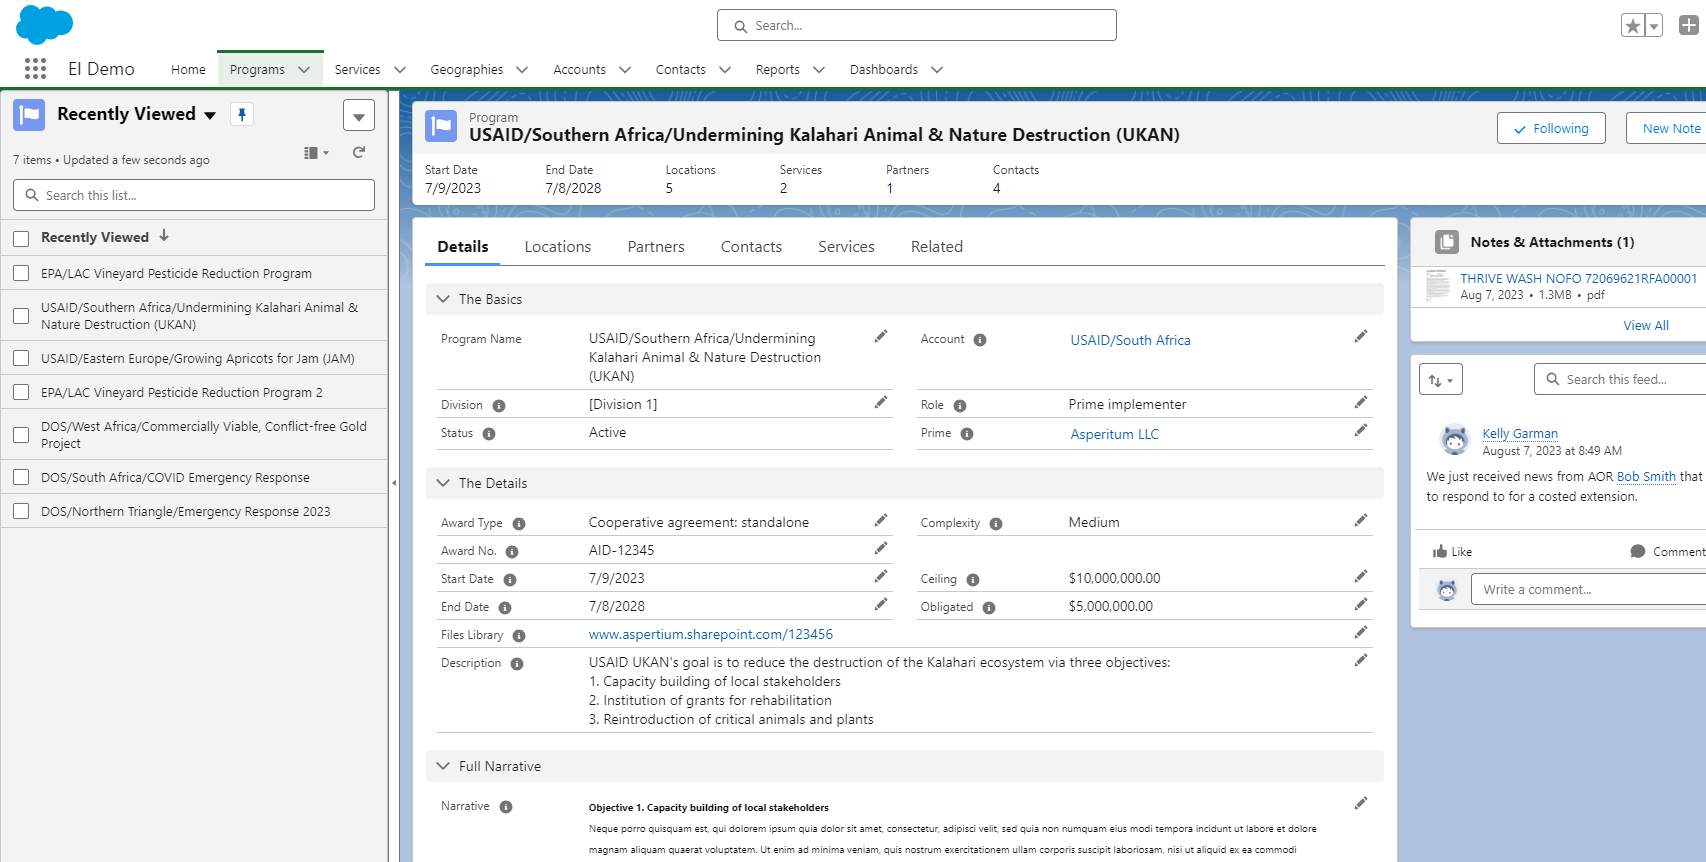Open the feed sort order dropdown

(1441, 379)
